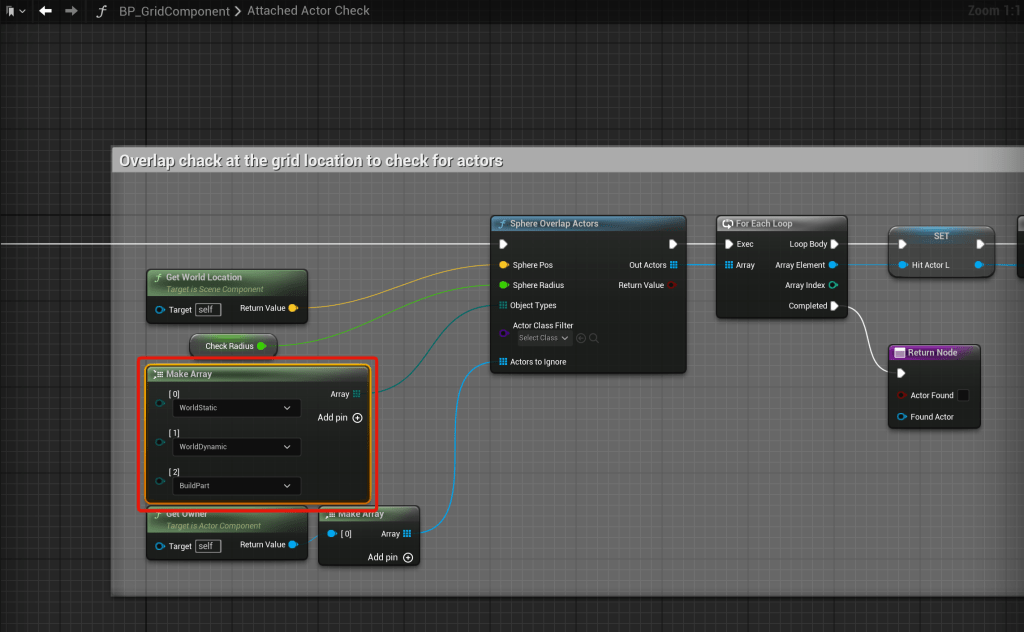Click the browse magnifier icon beside Select Class
Viewport: 1024px width, 632px height.
point(594,338)
